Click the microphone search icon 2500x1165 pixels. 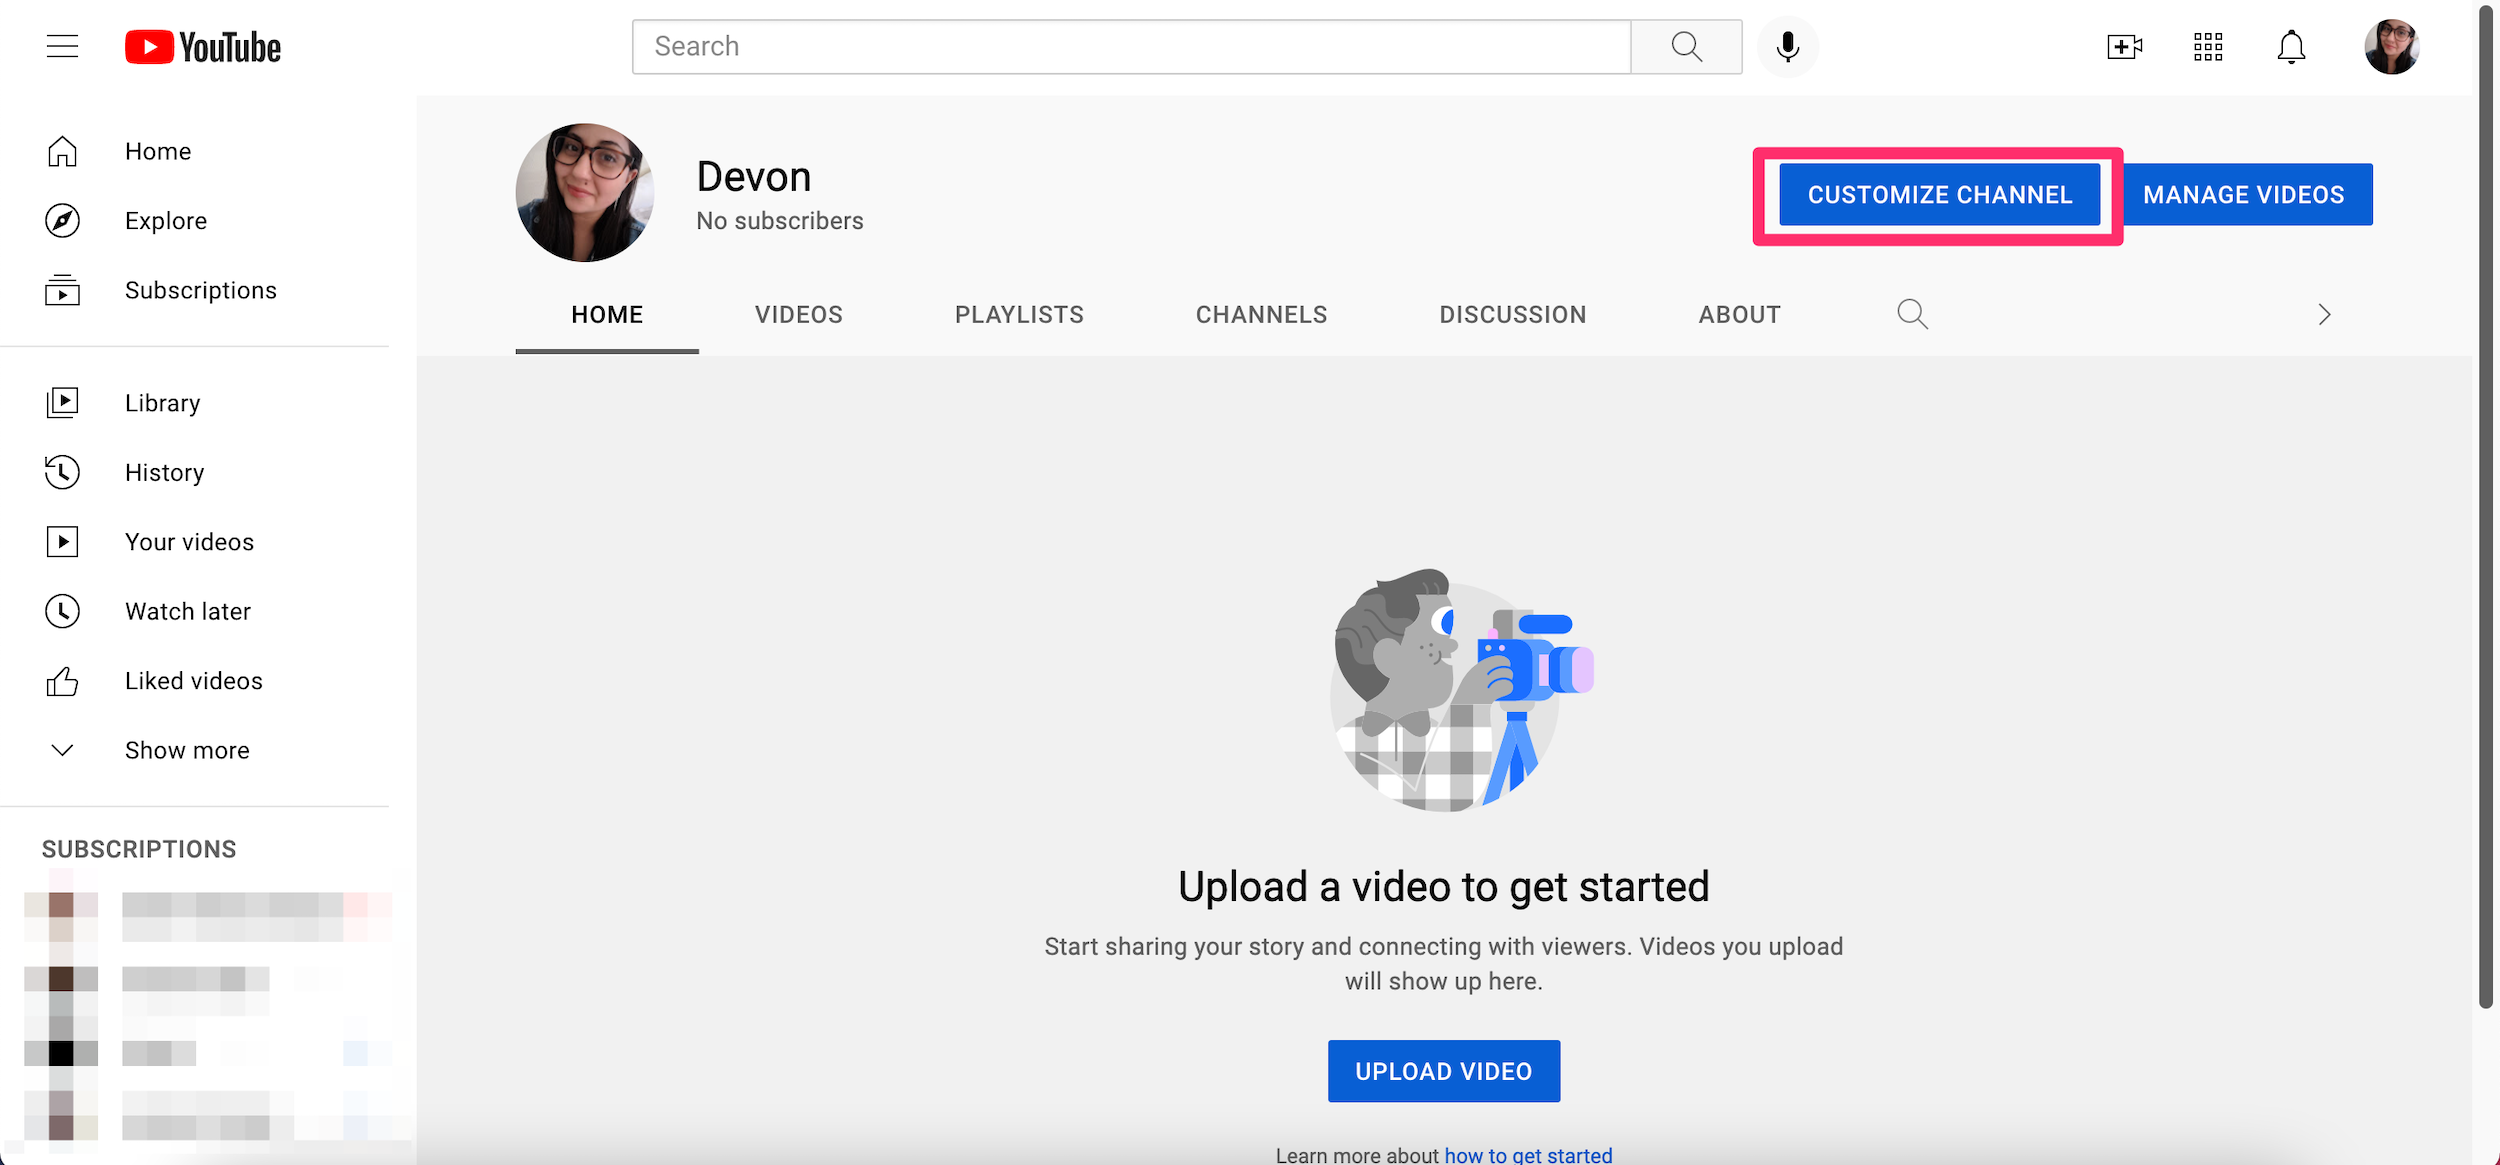click(1790, 45)
